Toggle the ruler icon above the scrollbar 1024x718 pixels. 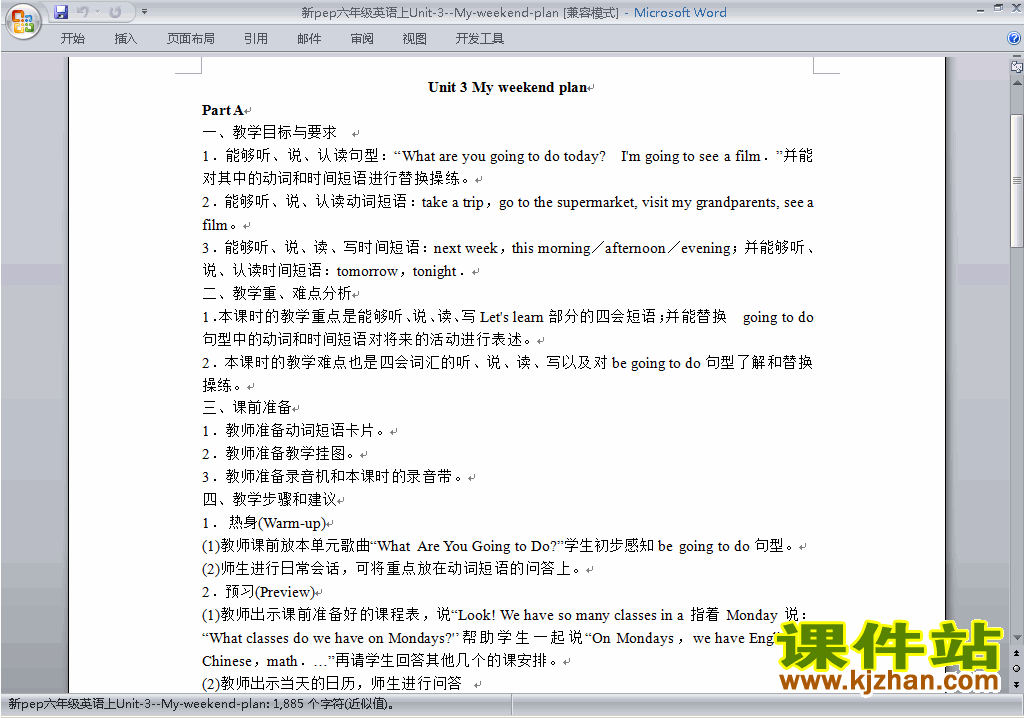click(x=1016, y=66)
